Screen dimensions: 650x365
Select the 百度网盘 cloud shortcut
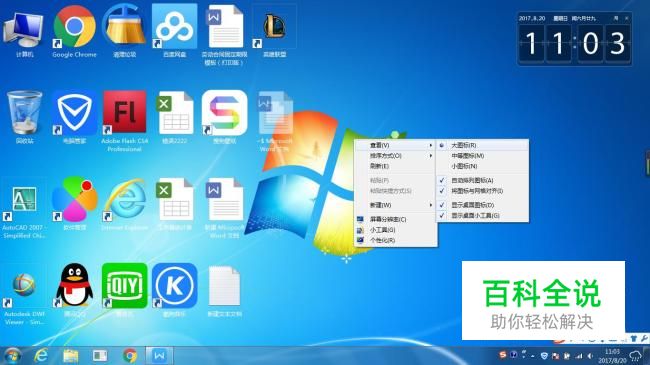[175, 32]
